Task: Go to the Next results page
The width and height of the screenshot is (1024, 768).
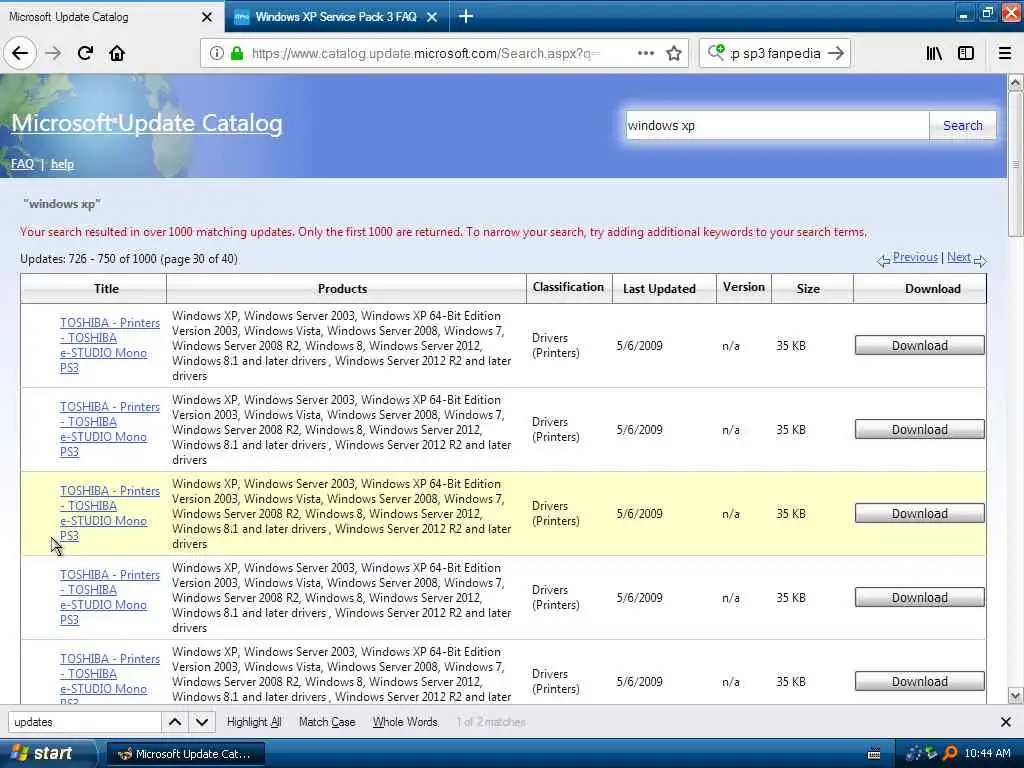Action: coord(959,257)
